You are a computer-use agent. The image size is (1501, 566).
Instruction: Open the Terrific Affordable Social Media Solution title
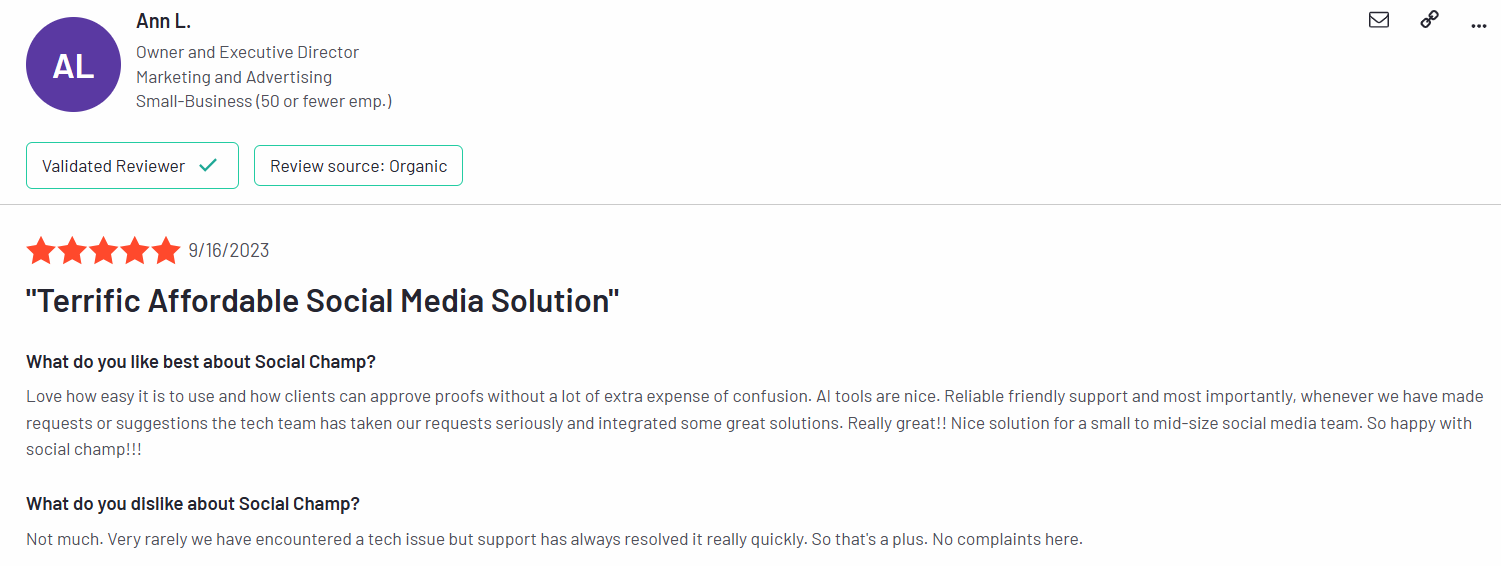click(323, 301)
